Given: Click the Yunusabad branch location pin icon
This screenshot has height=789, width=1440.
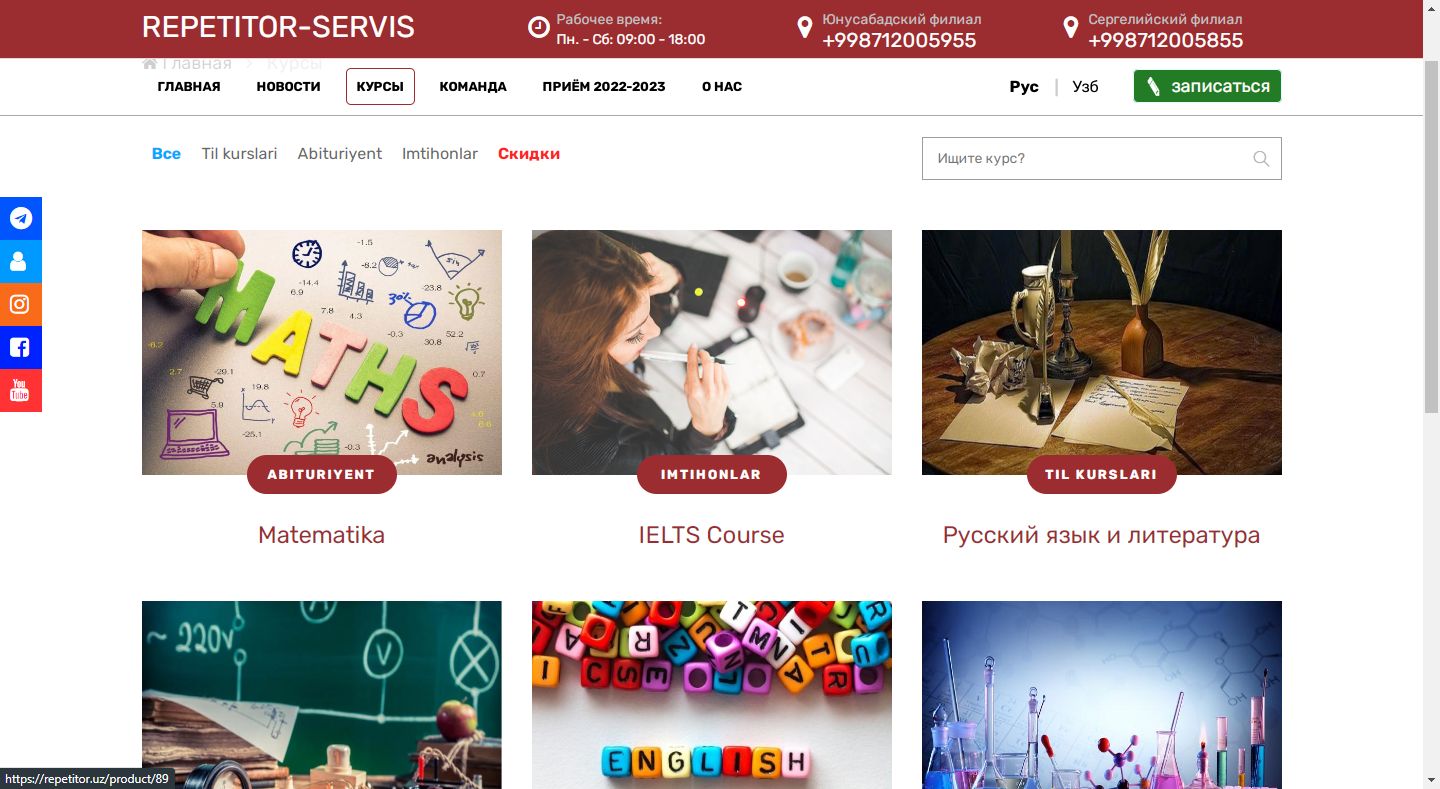Looking at the screenshot, I should point(805,27).
